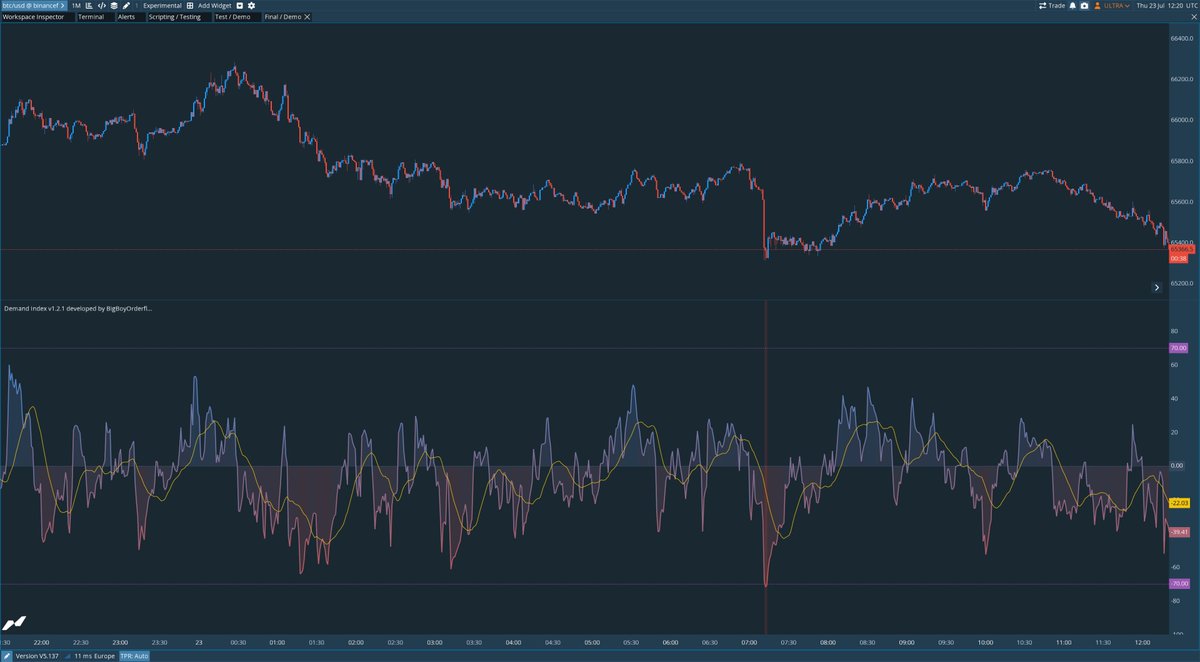Expand the ULTRA account dropdown
The height and width of the screenshot is (662, 1200).
point(1117,5)
